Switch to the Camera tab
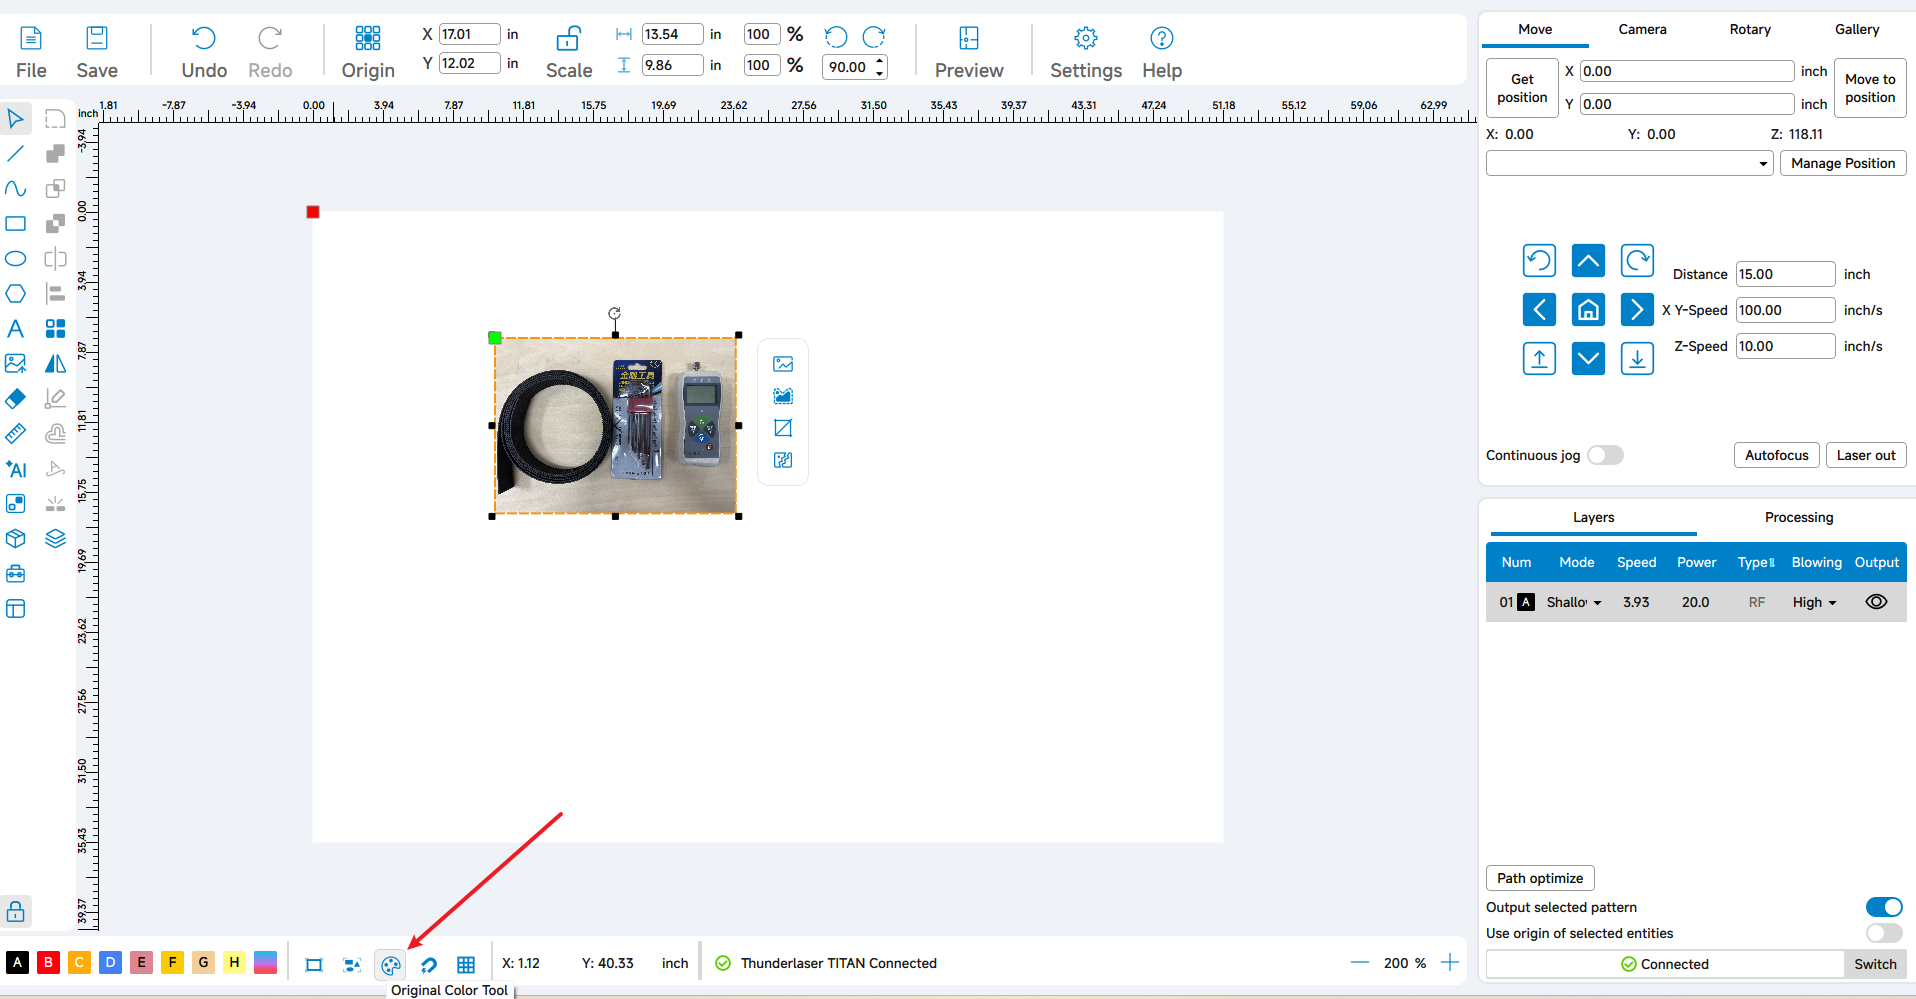The width and height of the screenshot is (1916, 999). (x=1642, y=29)
